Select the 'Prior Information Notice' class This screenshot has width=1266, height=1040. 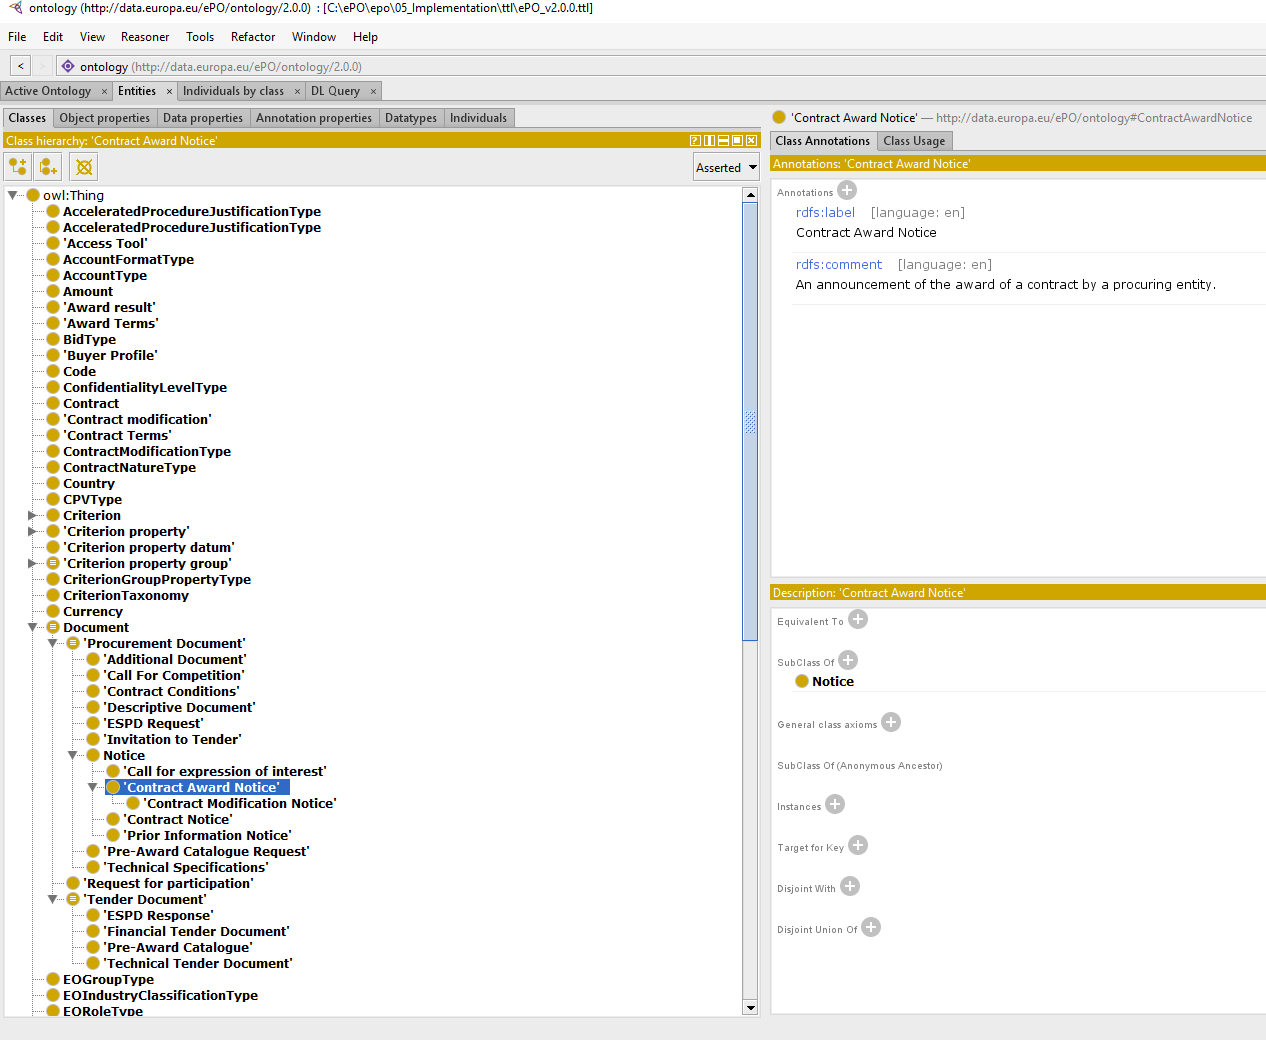tap(208, 836)
